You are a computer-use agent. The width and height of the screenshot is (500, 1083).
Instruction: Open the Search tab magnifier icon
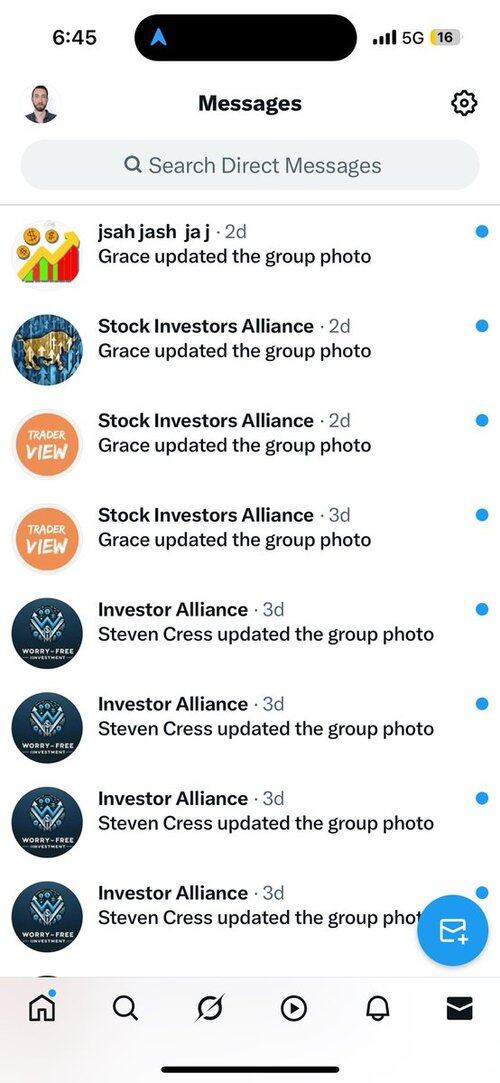click(125, 1008)
